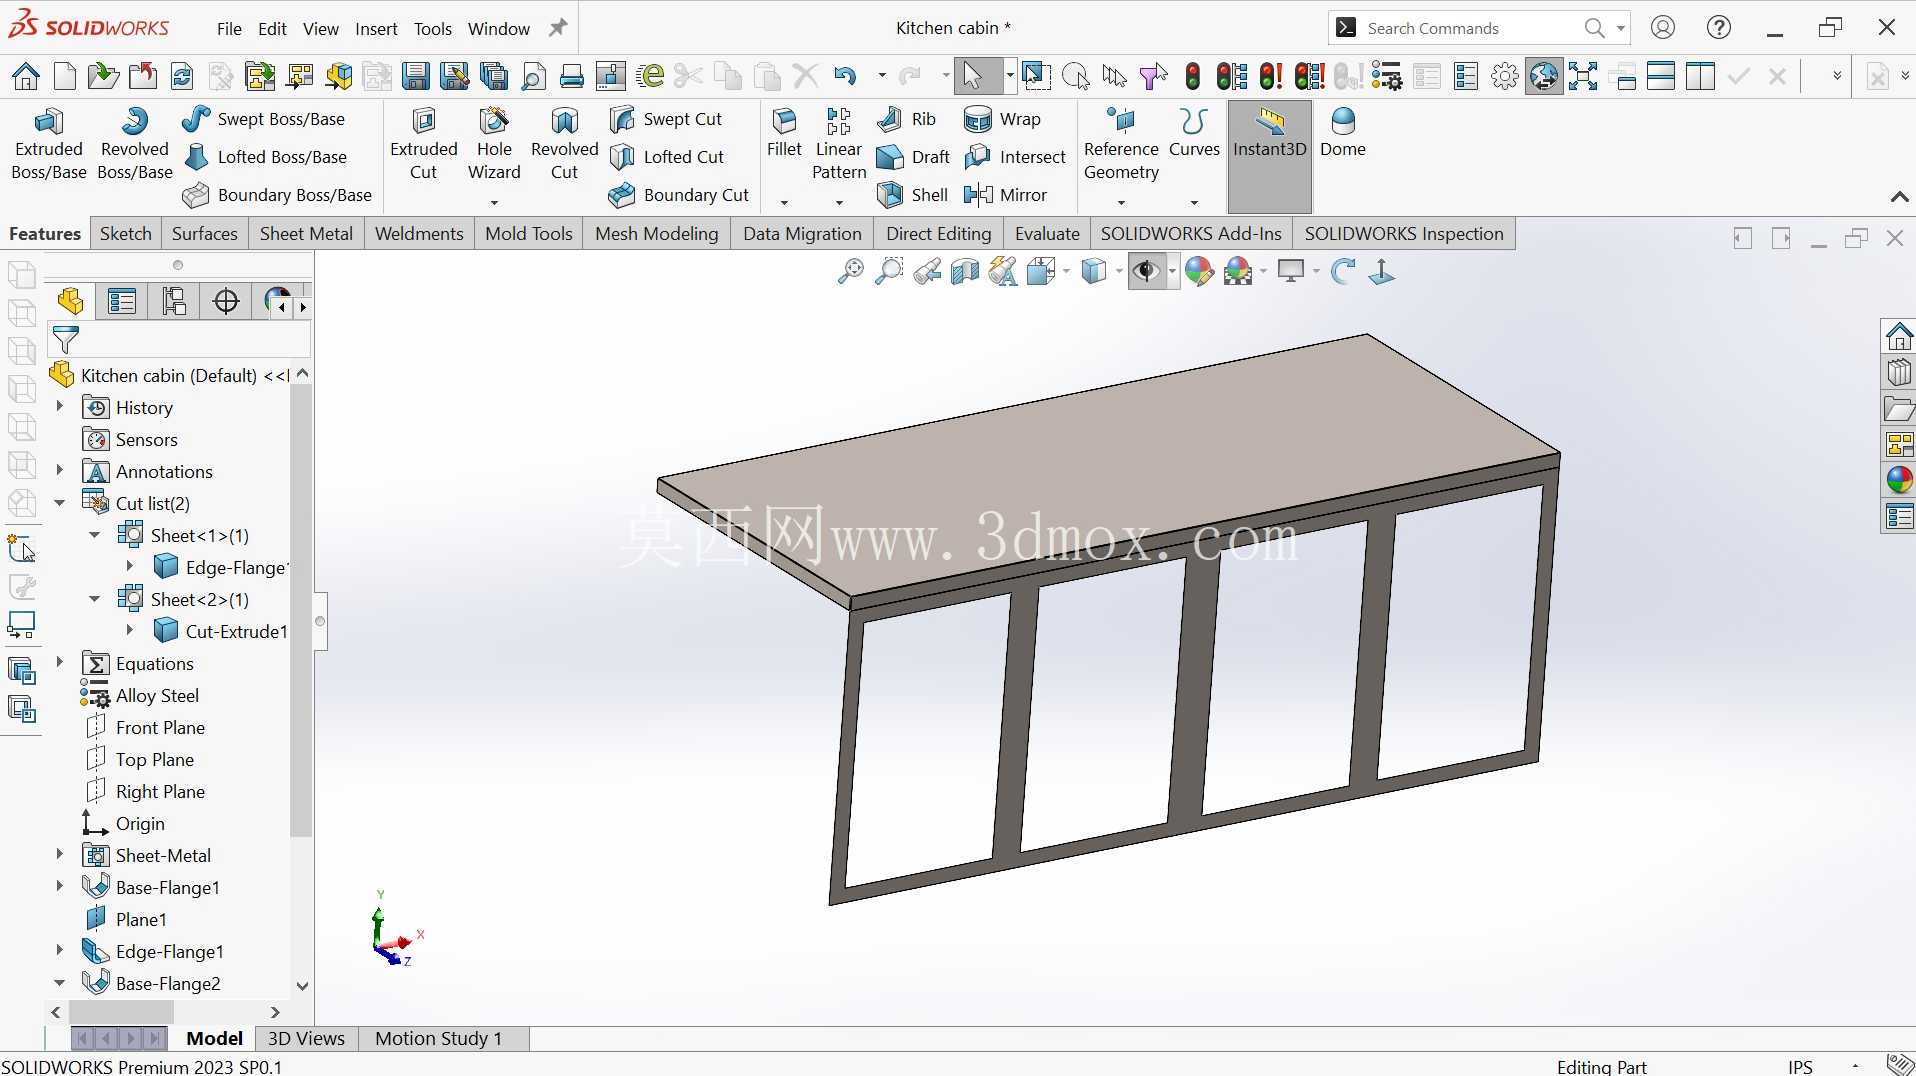Image resolution: width=1916 pixels, height=1076 pixels.
Task: Select the Extruded Boss/Base tool
Action: click(48, 144)
